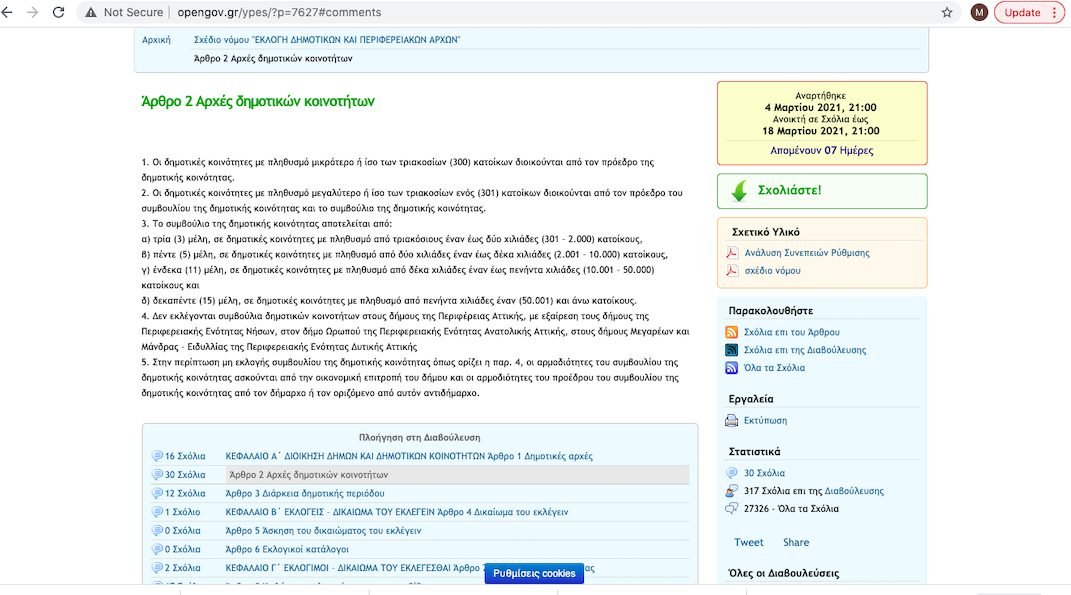Click the comment bubble icon for 2 Σχόλια
Screen dimensions: 1071x595
[157, 568]
